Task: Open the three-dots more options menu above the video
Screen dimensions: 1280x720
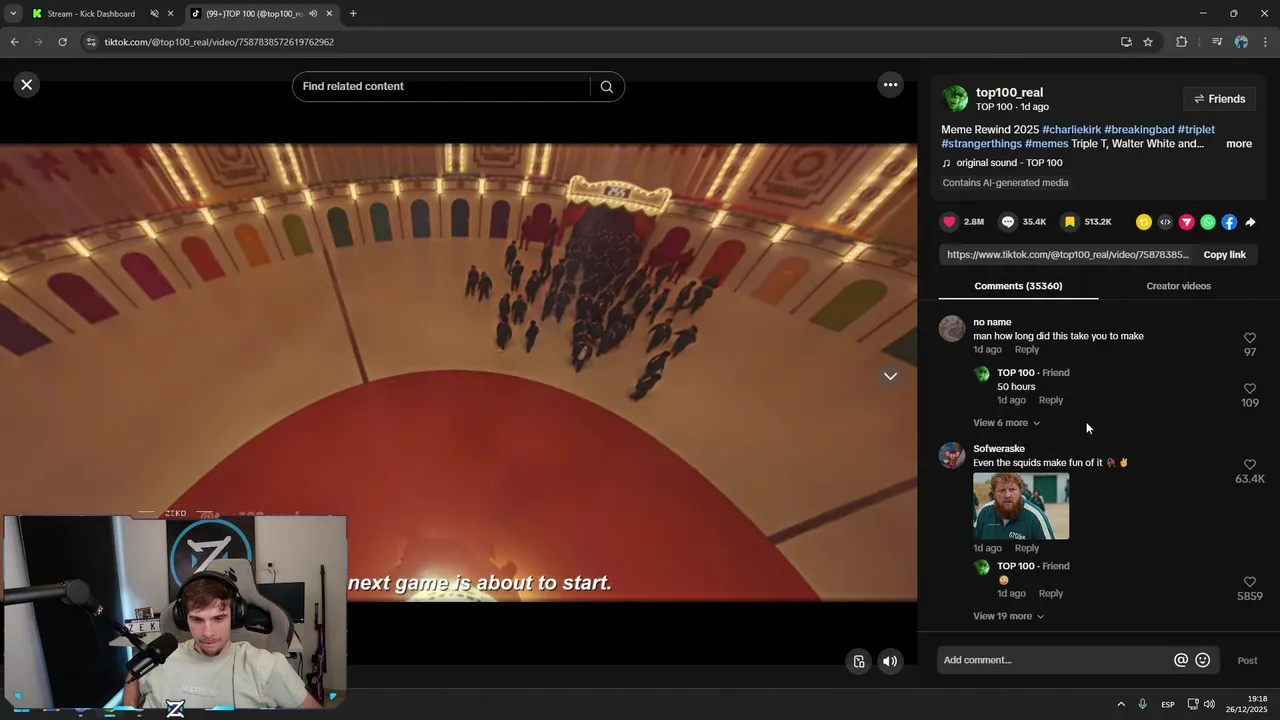Action: (890, 85)
